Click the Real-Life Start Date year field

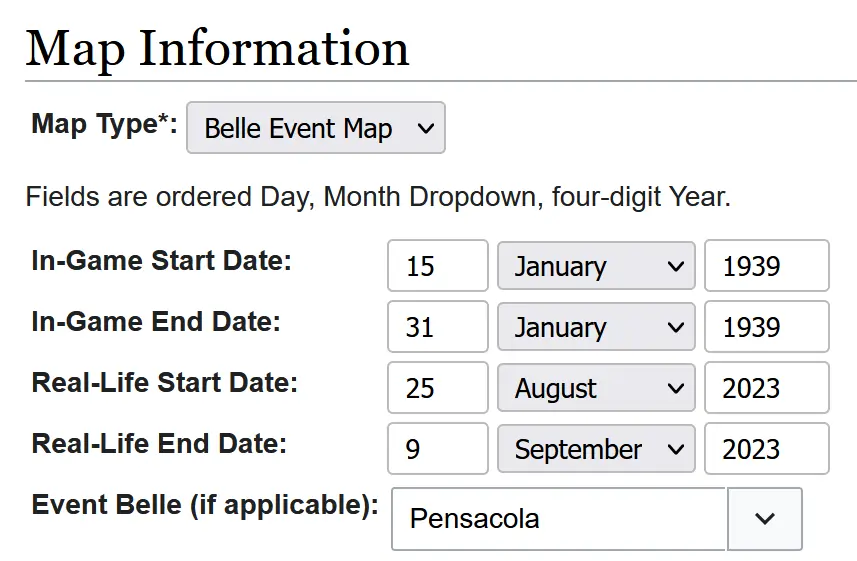point(766,388)
